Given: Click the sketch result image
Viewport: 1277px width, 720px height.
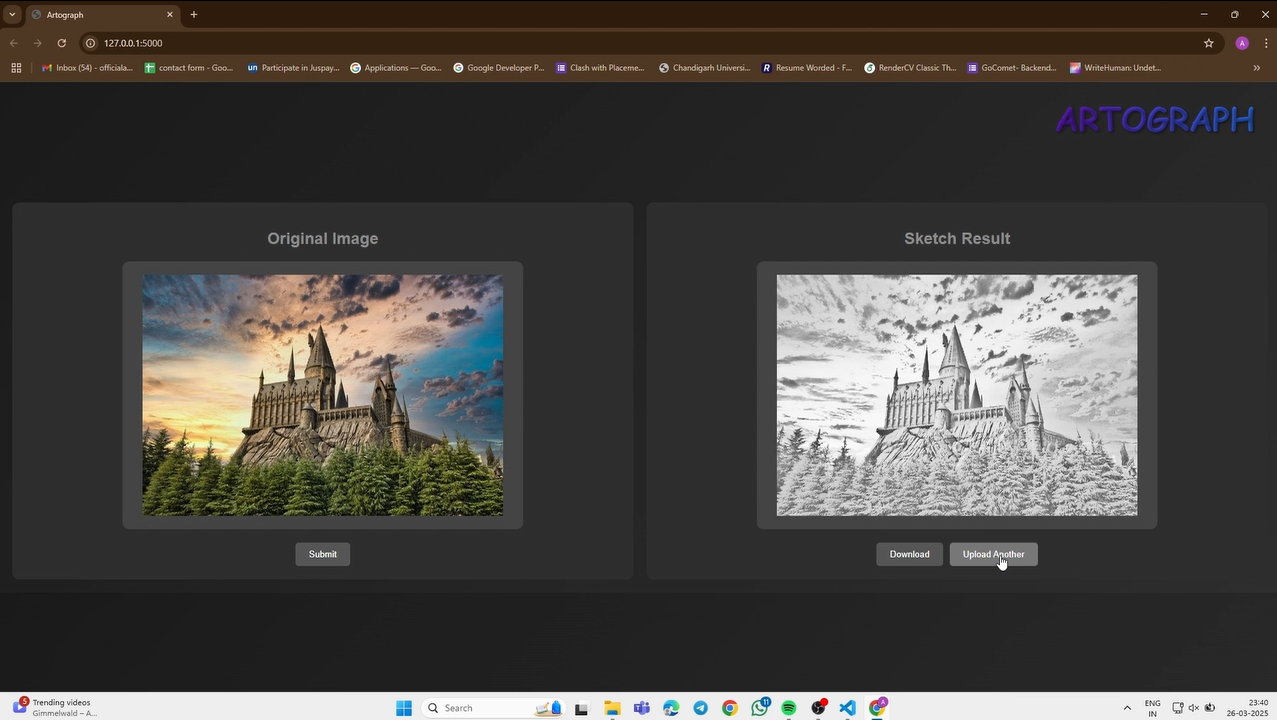Looking at the screenshot, I should point(957,395).
